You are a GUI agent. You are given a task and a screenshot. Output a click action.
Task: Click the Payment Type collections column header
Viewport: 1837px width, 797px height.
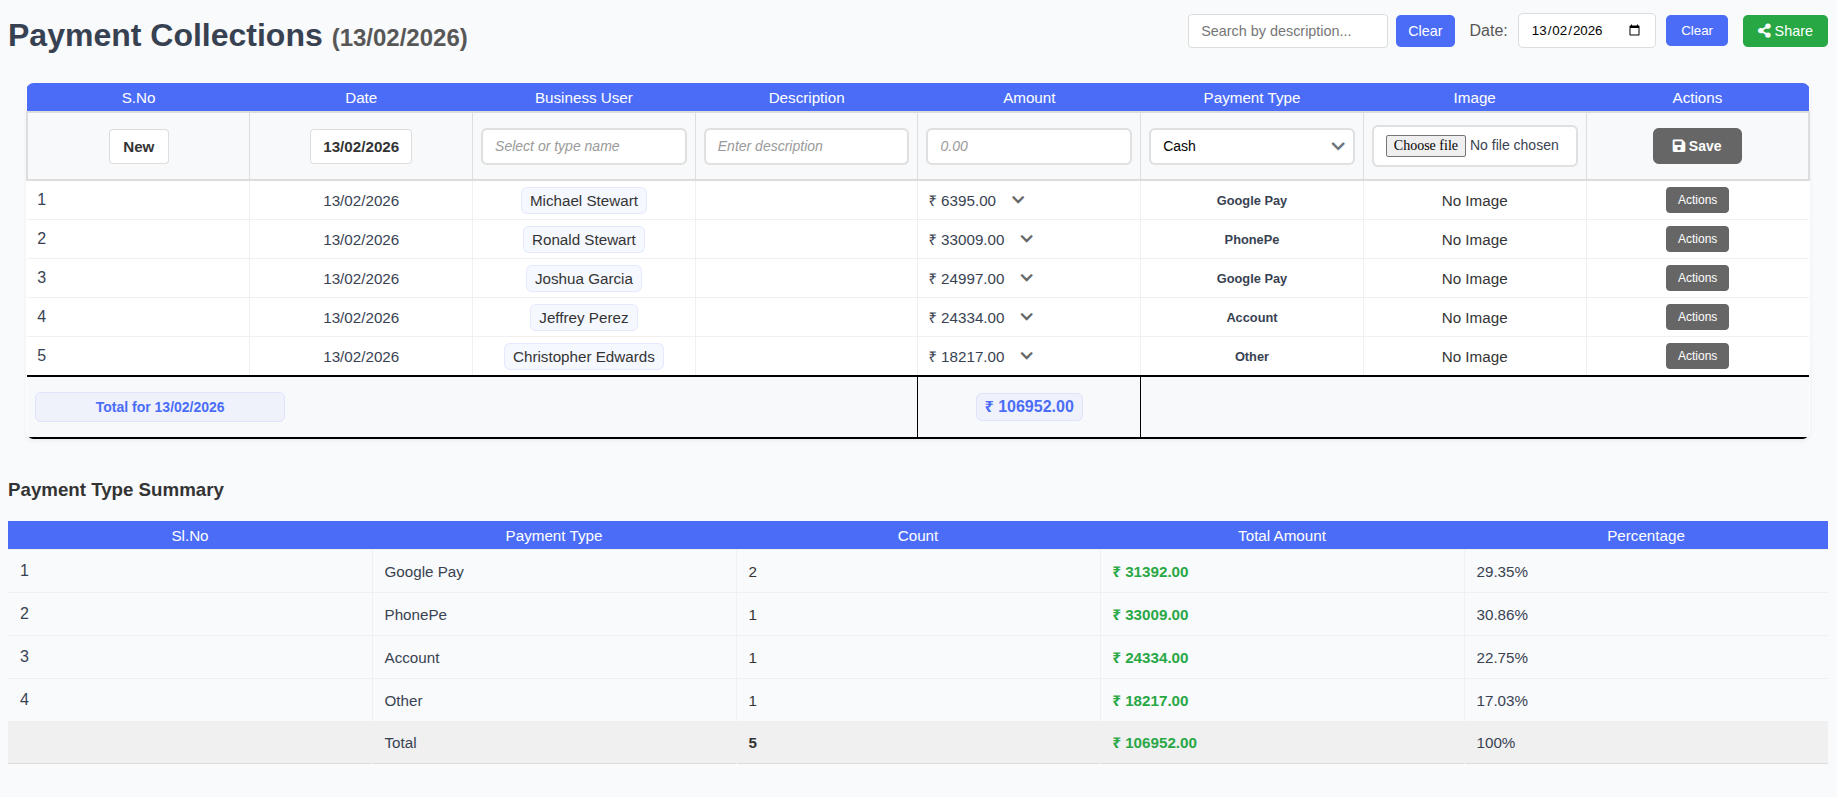pyautogui.click(x=1252, y=98)
